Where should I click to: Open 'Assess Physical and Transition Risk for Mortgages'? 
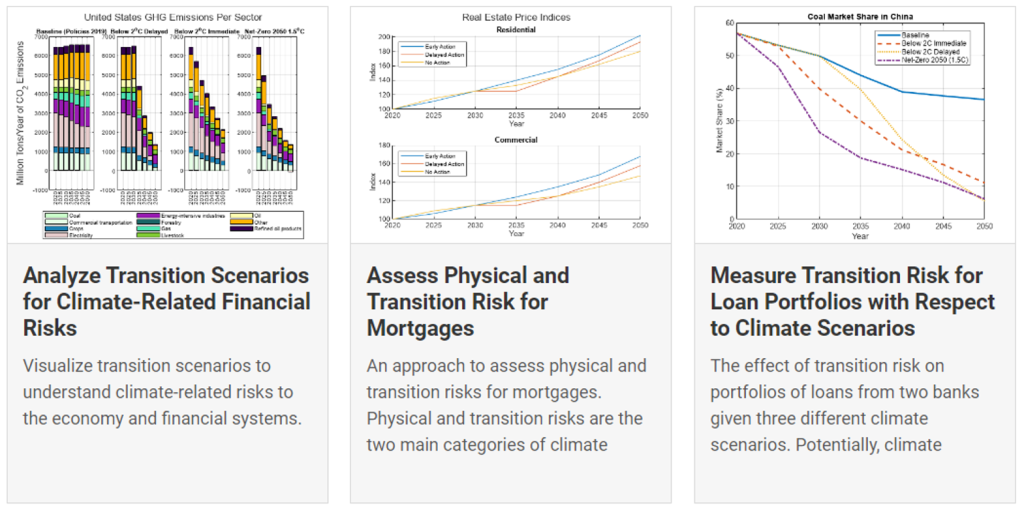tap(468, 301)
